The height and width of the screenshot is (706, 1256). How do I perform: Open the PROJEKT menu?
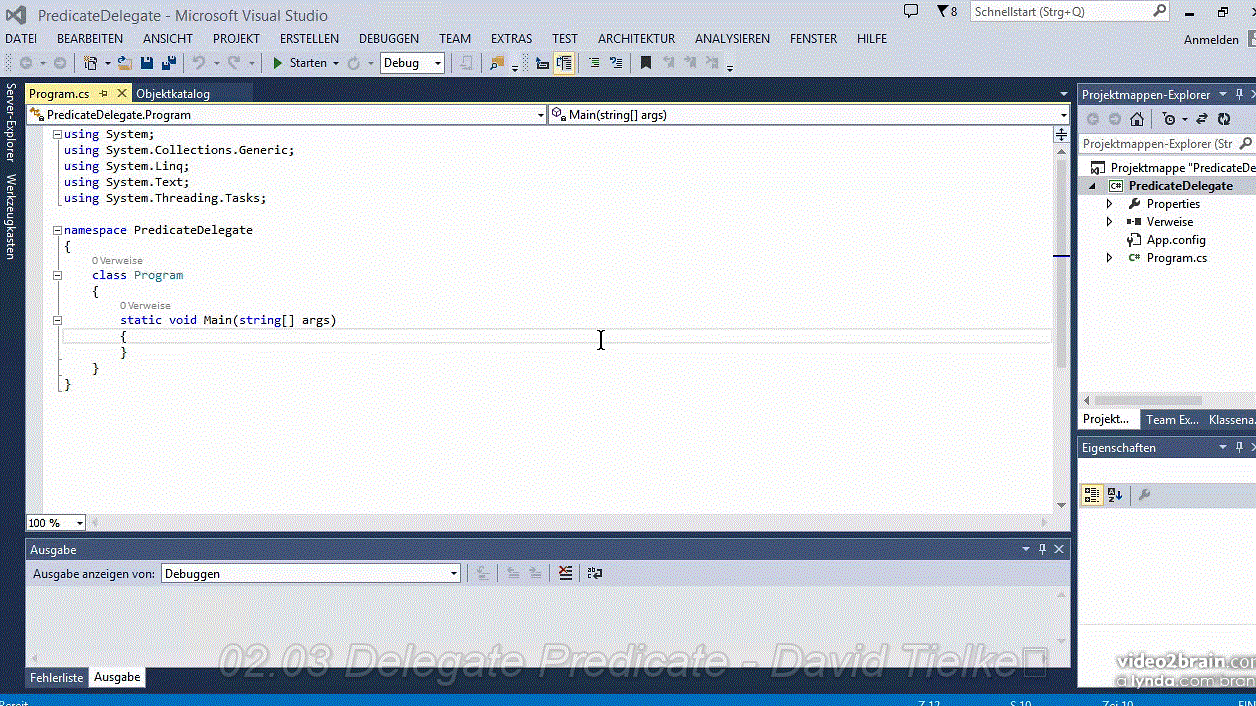tap(236, 39)
